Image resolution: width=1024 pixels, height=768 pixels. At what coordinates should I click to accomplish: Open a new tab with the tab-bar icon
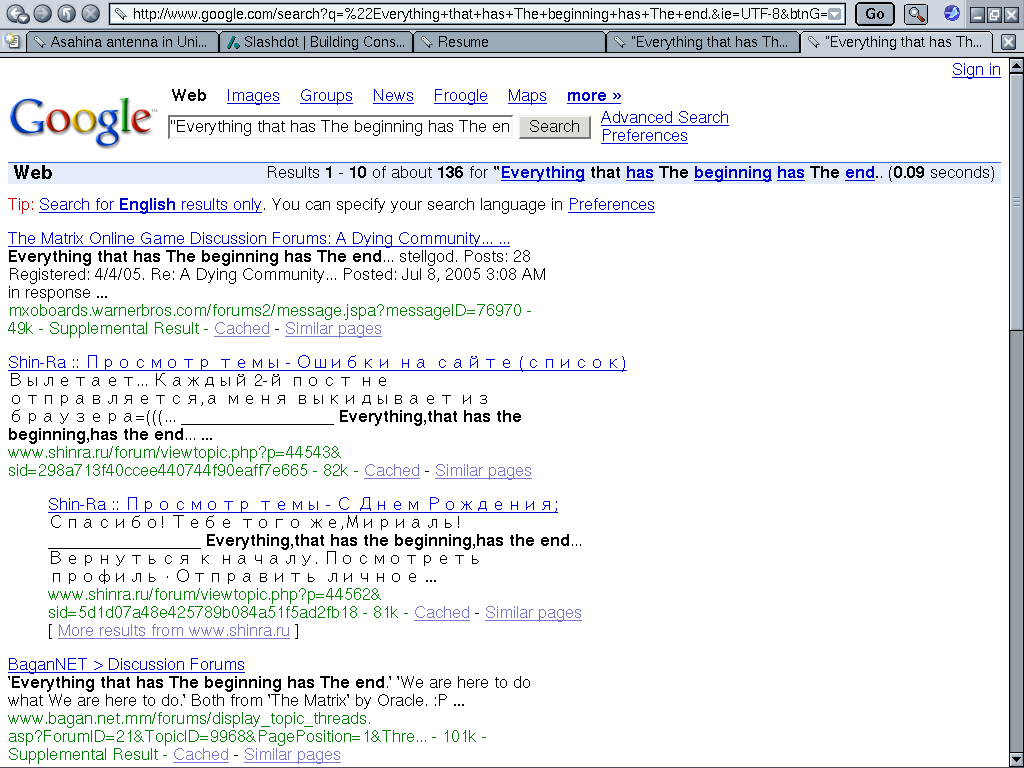[12, 42]
